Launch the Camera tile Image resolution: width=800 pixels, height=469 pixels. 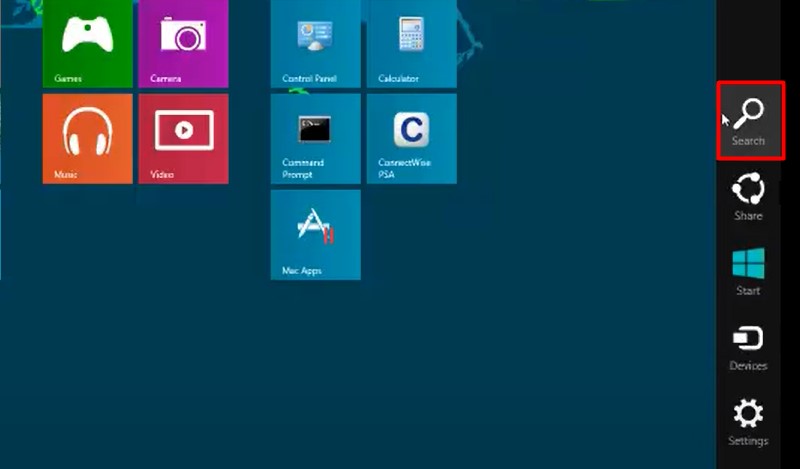pyautogui.click(x=183, y=43)
